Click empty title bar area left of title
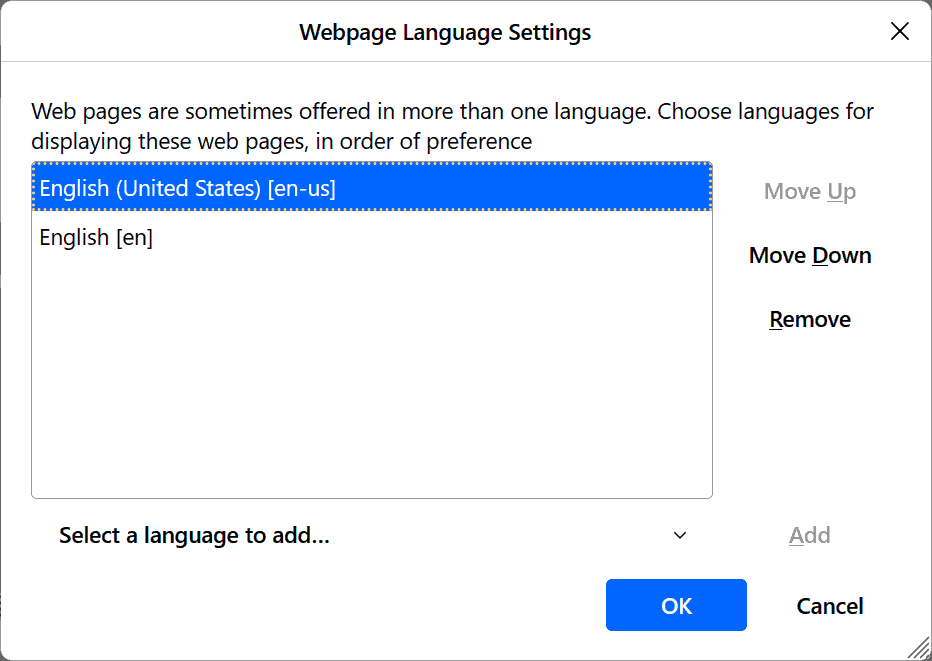932x661 pixels. (x=150, y=32)
